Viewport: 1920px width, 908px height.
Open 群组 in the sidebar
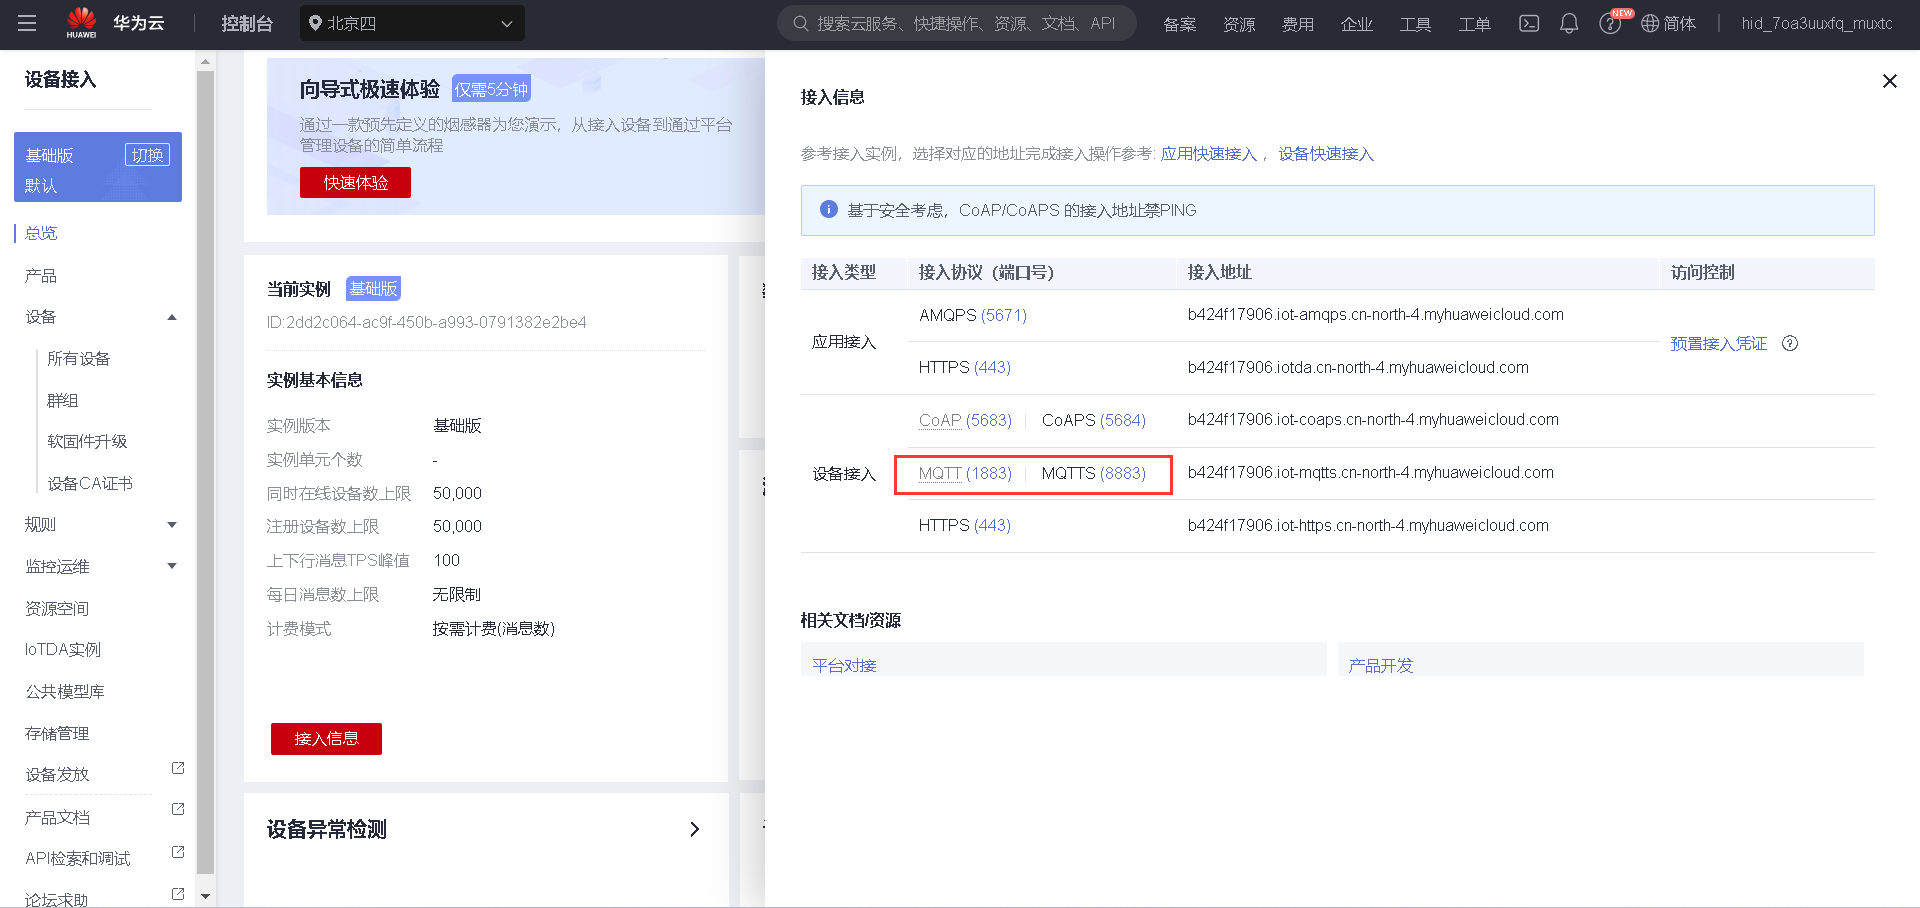coord(63,401)
